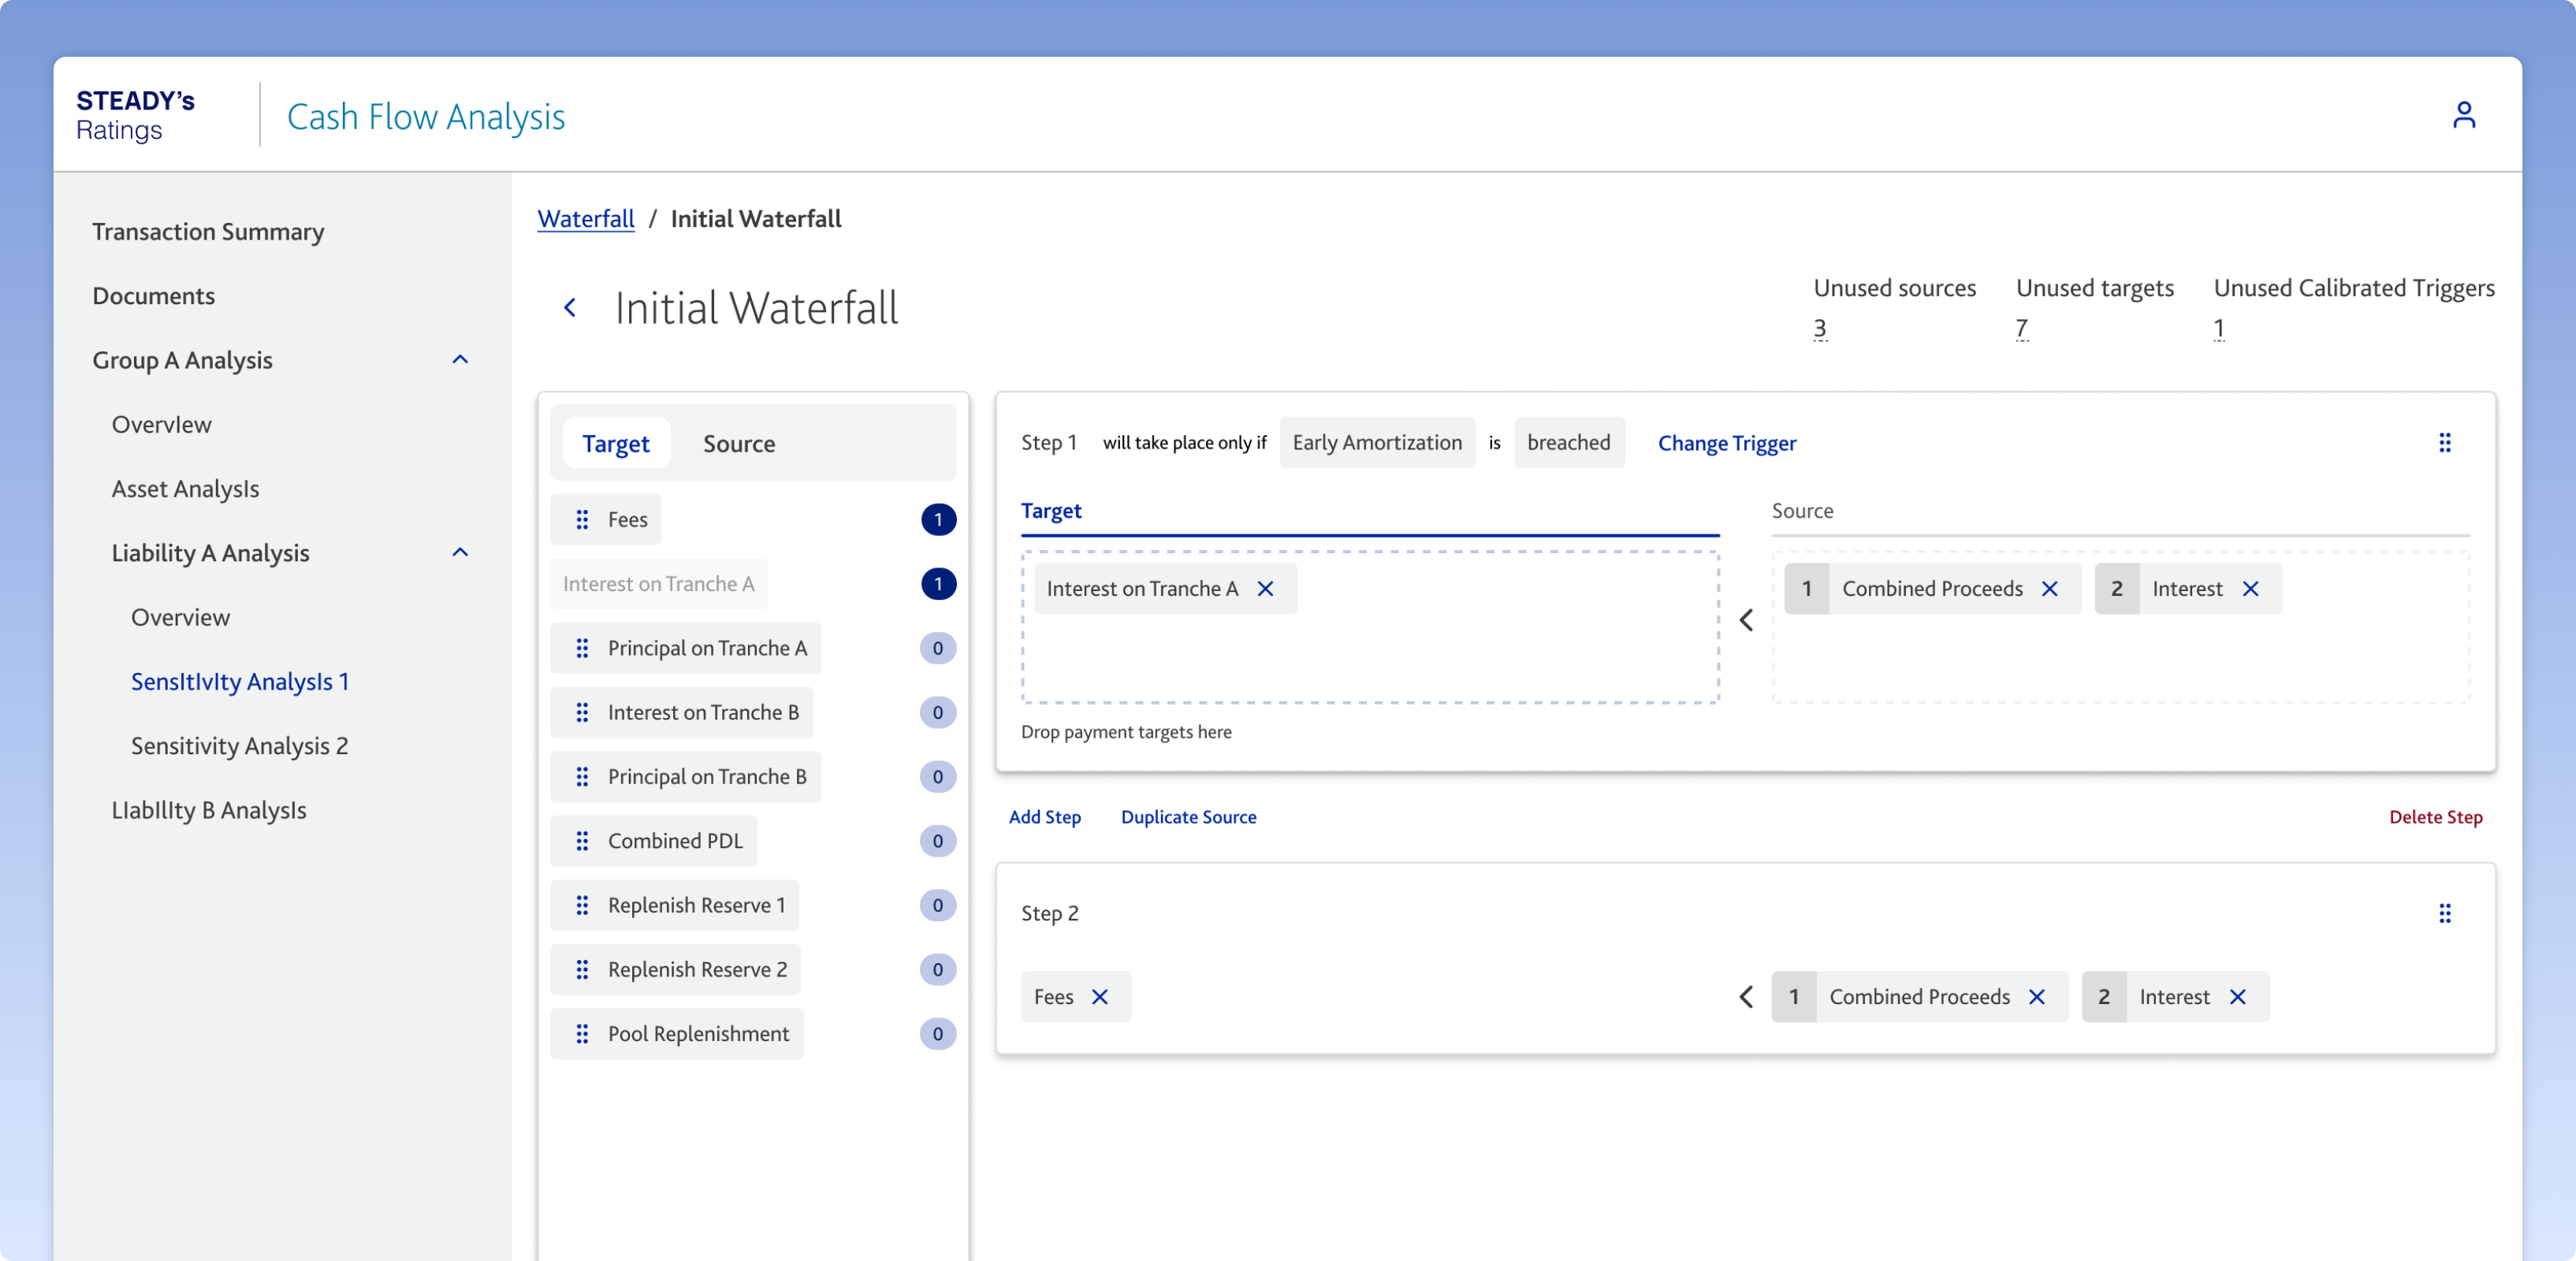Open Asset Analysis page

pyautogui.click(x=185, y=489)
